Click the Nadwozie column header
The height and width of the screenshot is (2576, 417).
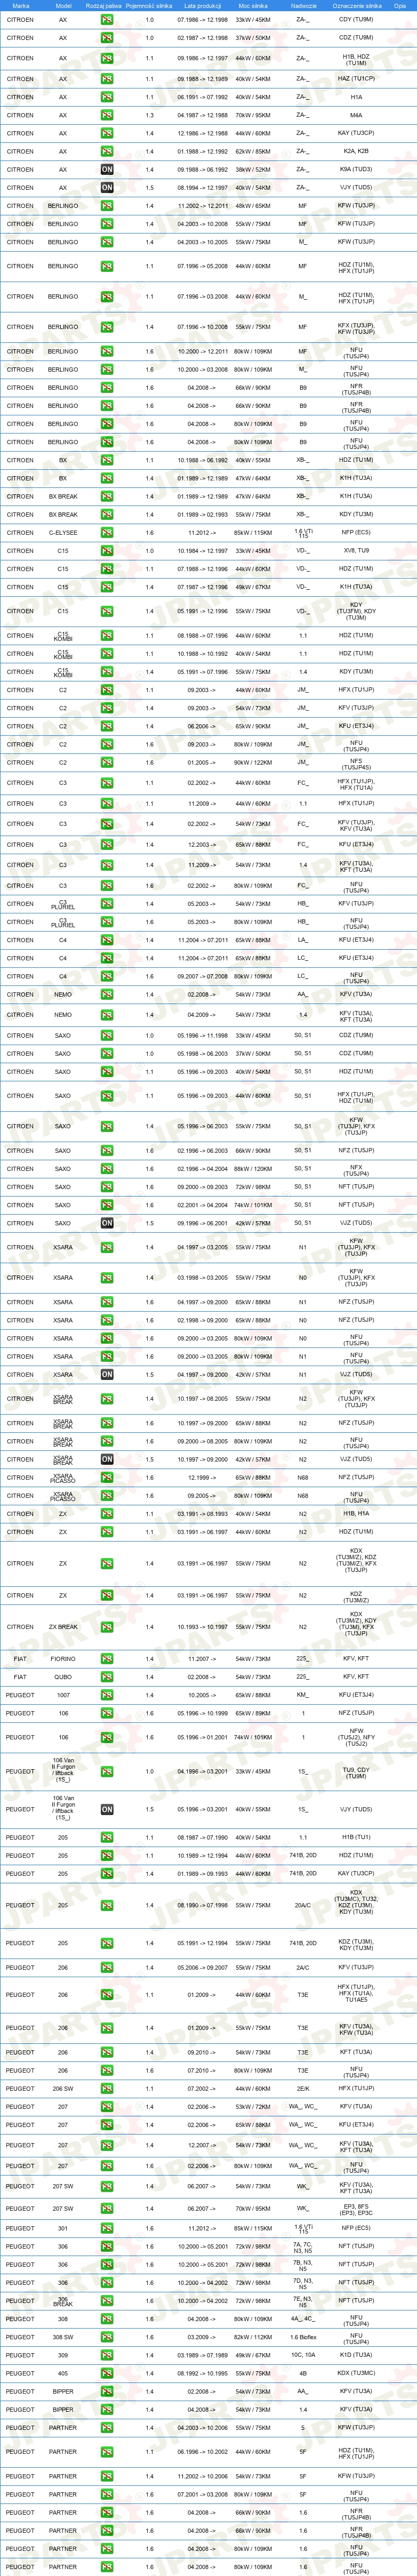point(304,5)
